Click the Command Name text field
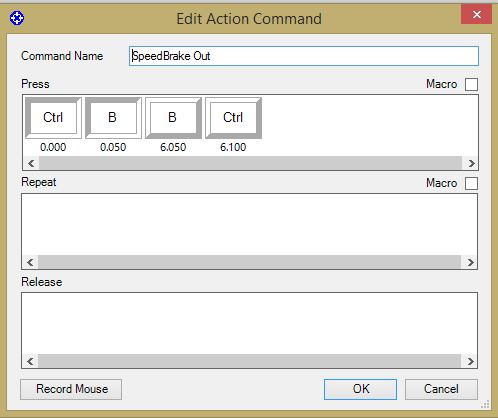 coord(304,56)
